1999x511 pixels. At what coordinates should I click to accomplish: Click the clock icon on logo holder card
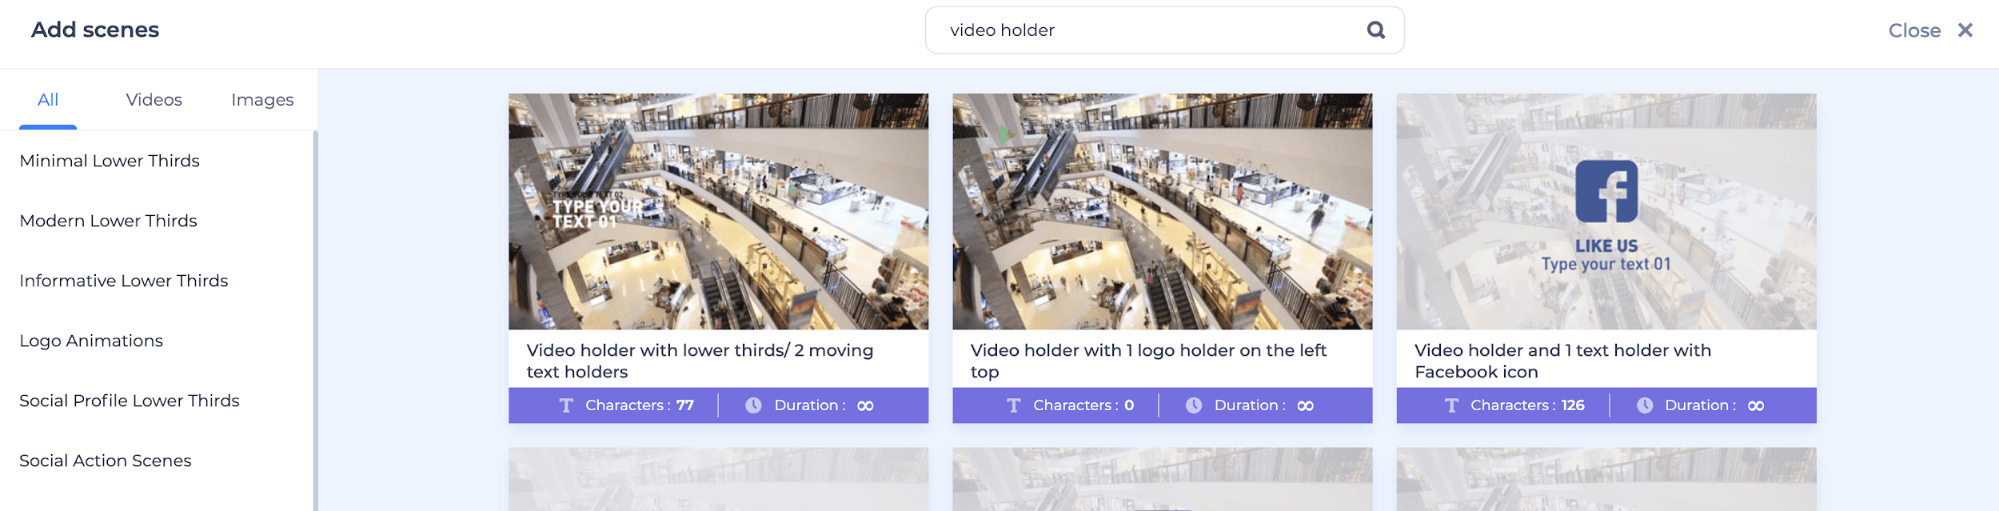tap(1193, 405)
